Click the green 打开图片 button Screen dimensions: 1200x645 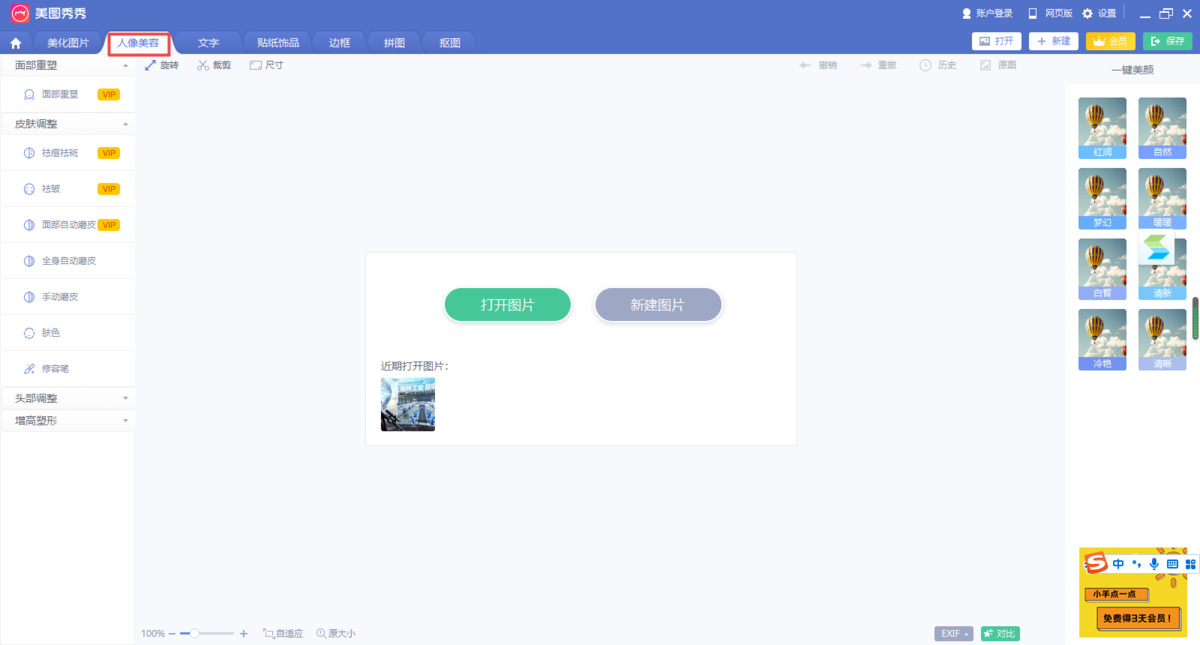pos(507,305)
